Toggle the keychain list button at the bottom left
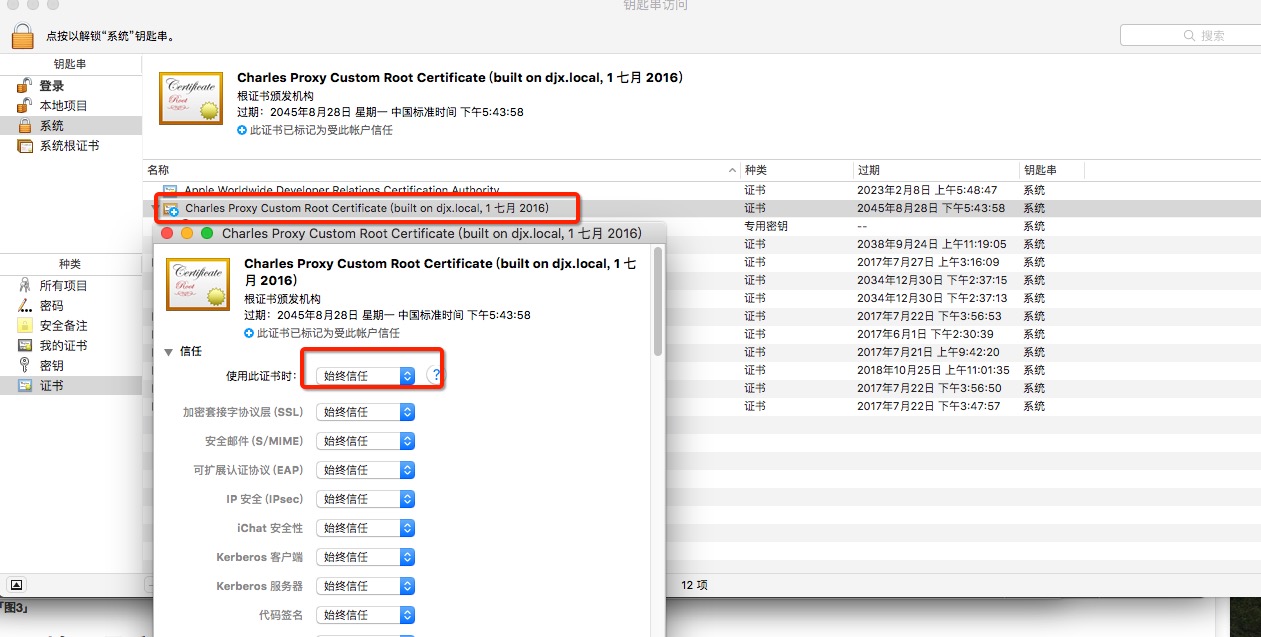Image resolution: width=1261 pixels, height=637 pixels. pyautogui.click(x=17, y=585)
